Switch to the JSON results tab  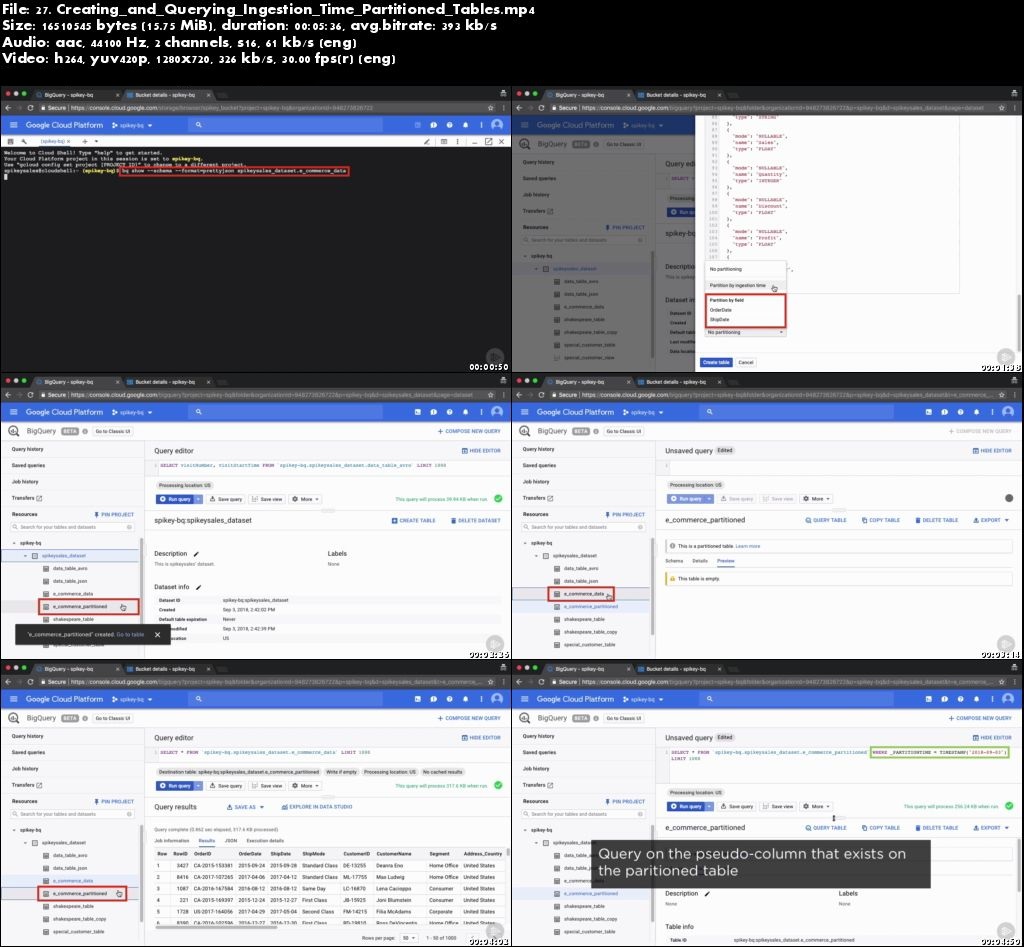[x=231, y=841]
